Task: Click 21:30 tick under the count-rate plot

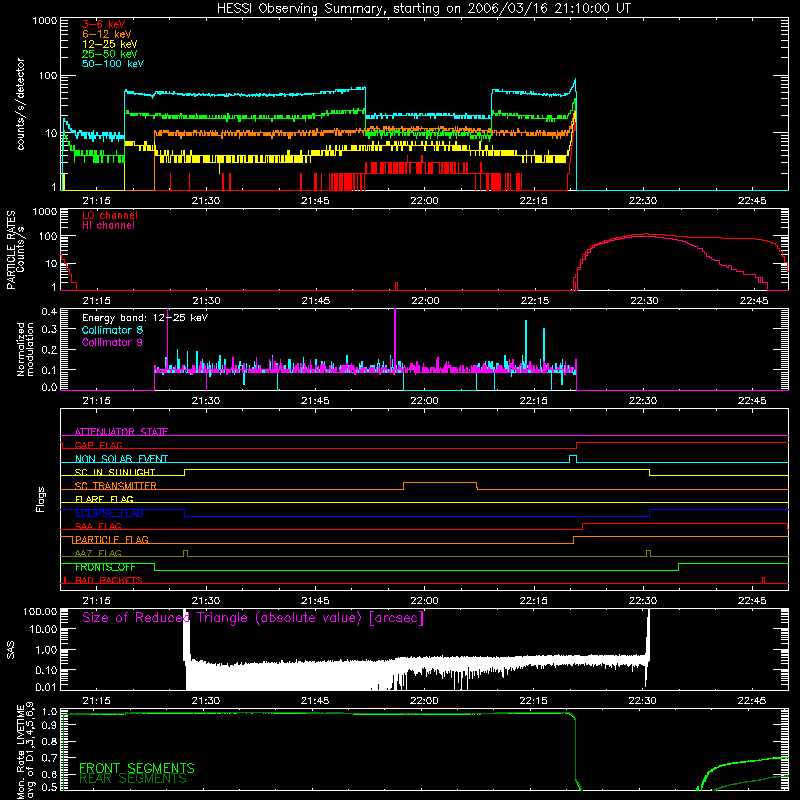Action: [206, 201]
